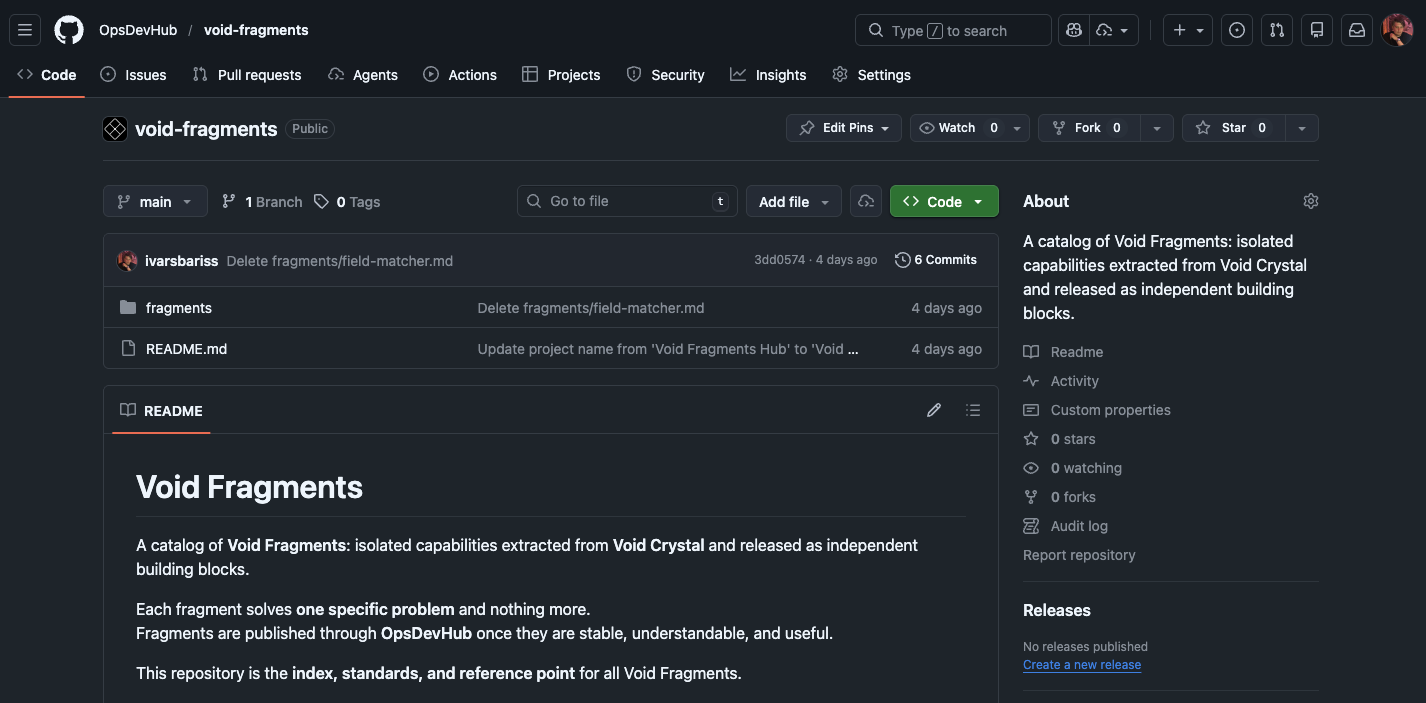Open About settings gear icon

(1311, 201)
